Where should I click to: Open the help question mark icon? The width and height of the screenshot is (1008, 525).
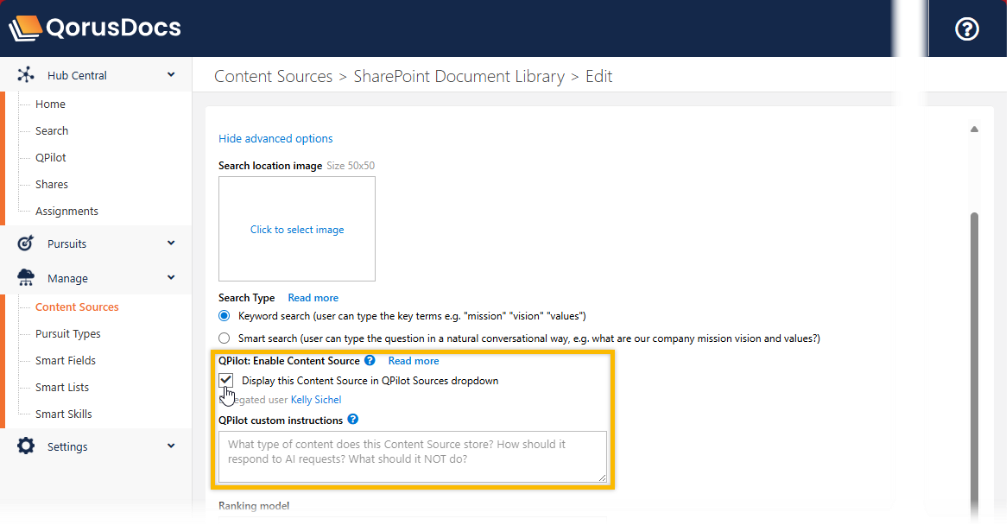coord(966,29)
